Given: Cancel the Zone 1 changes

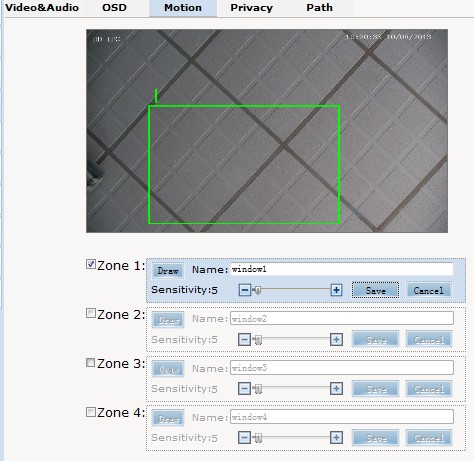Looking at the screenshot, I should click(429, 290).
